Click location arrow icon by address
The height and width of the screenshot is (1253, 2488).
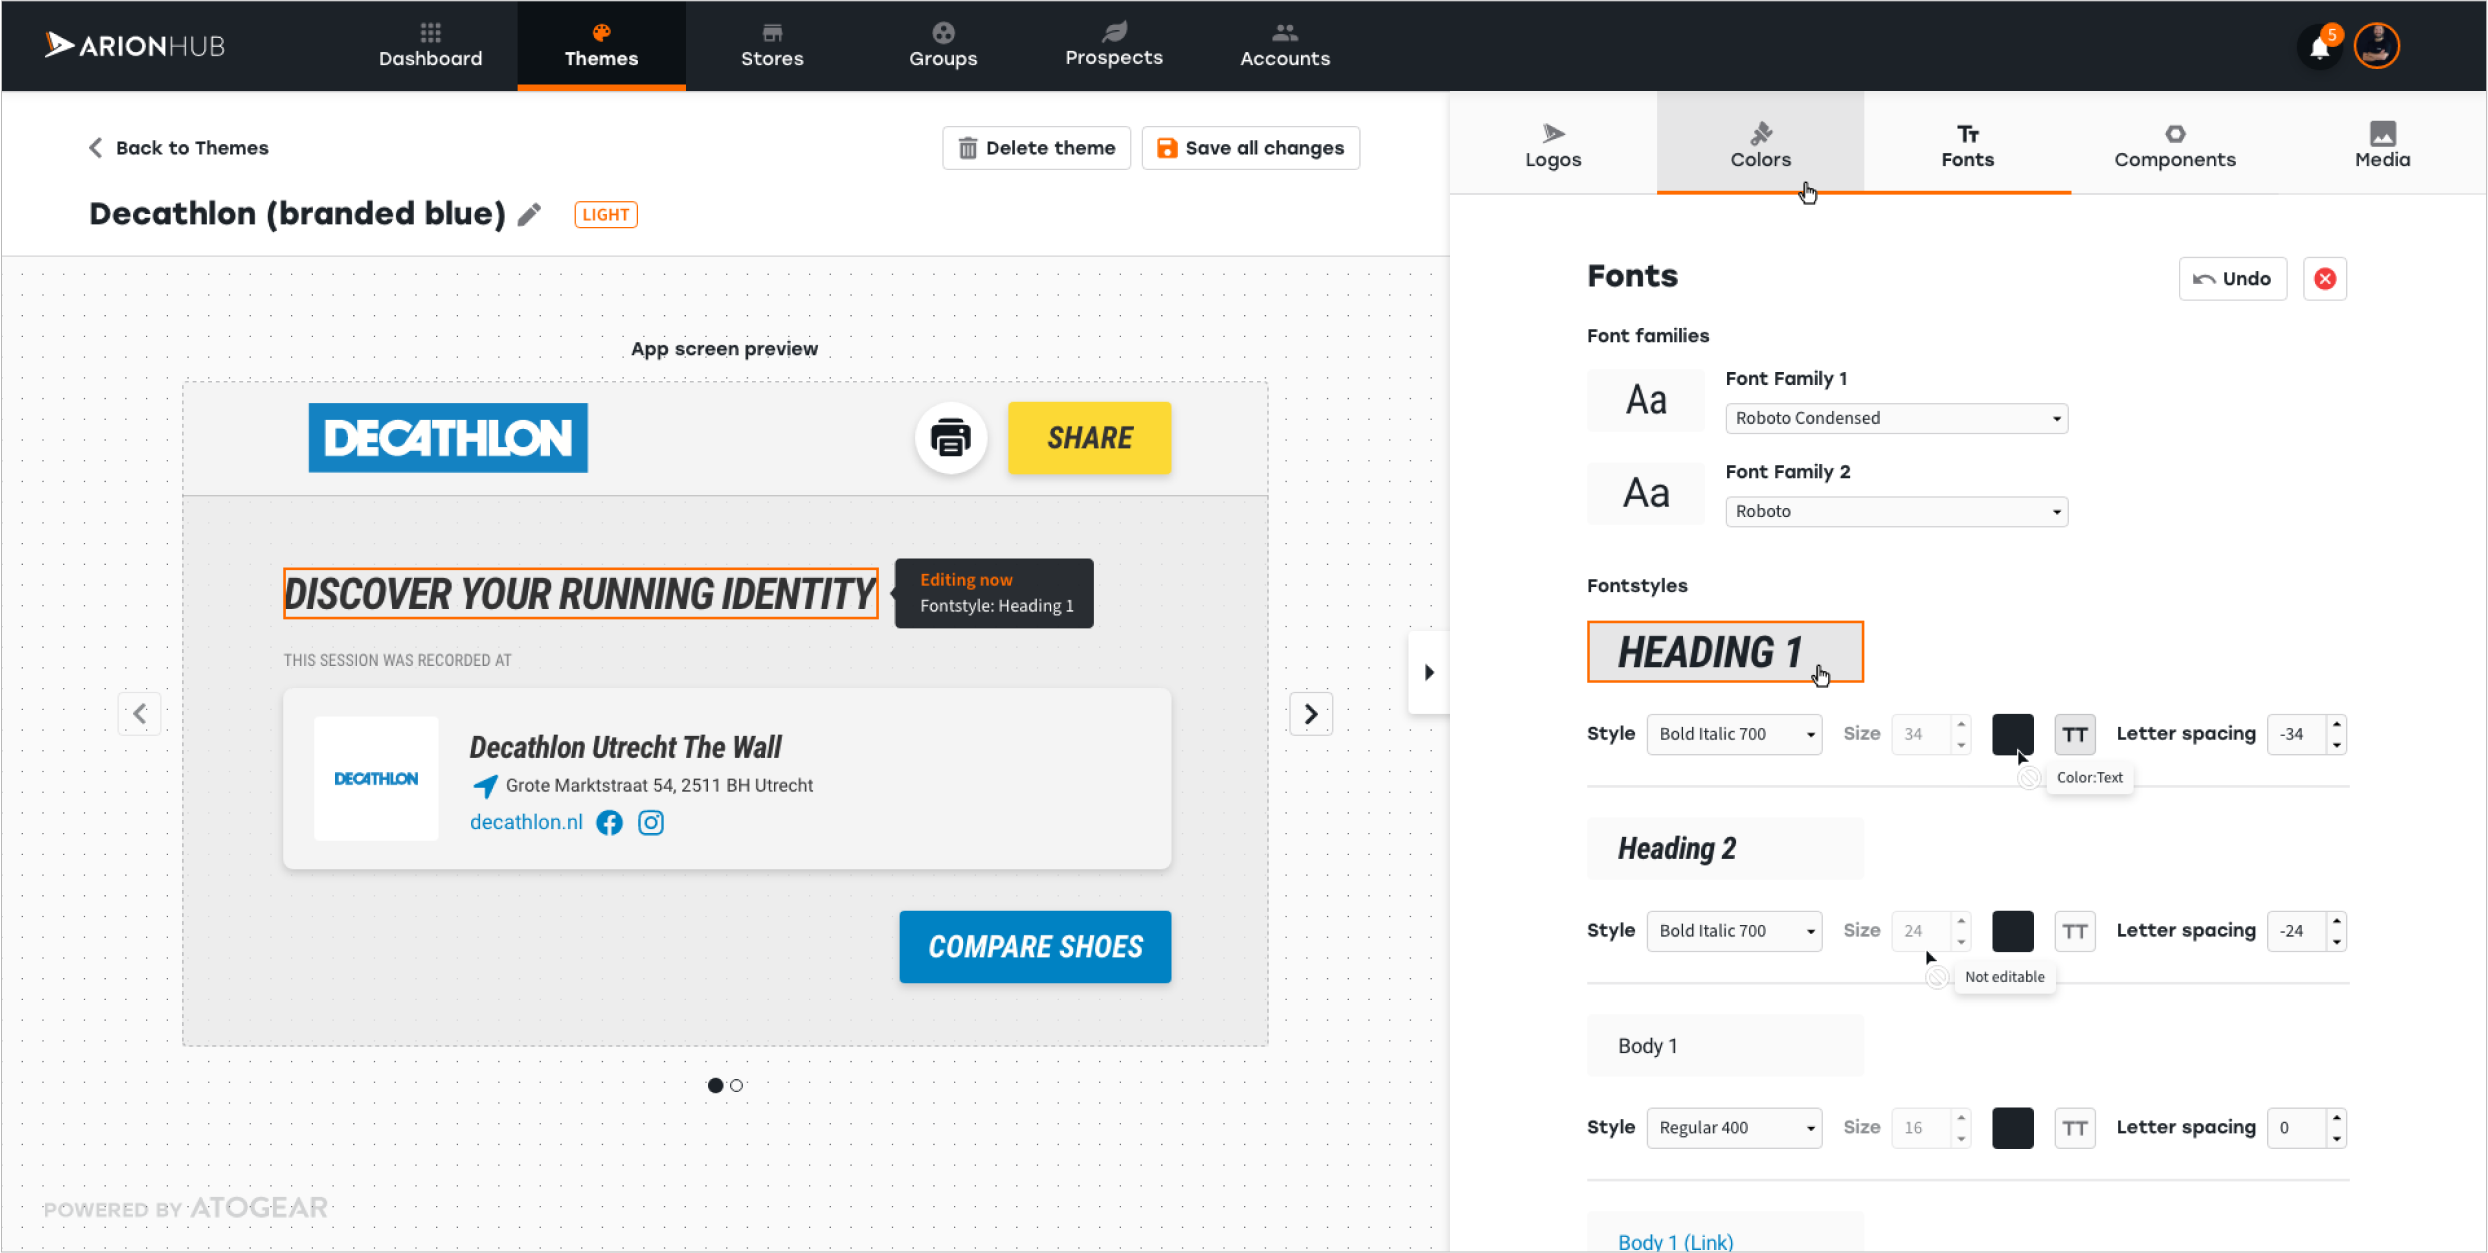(x=485, y=786)
